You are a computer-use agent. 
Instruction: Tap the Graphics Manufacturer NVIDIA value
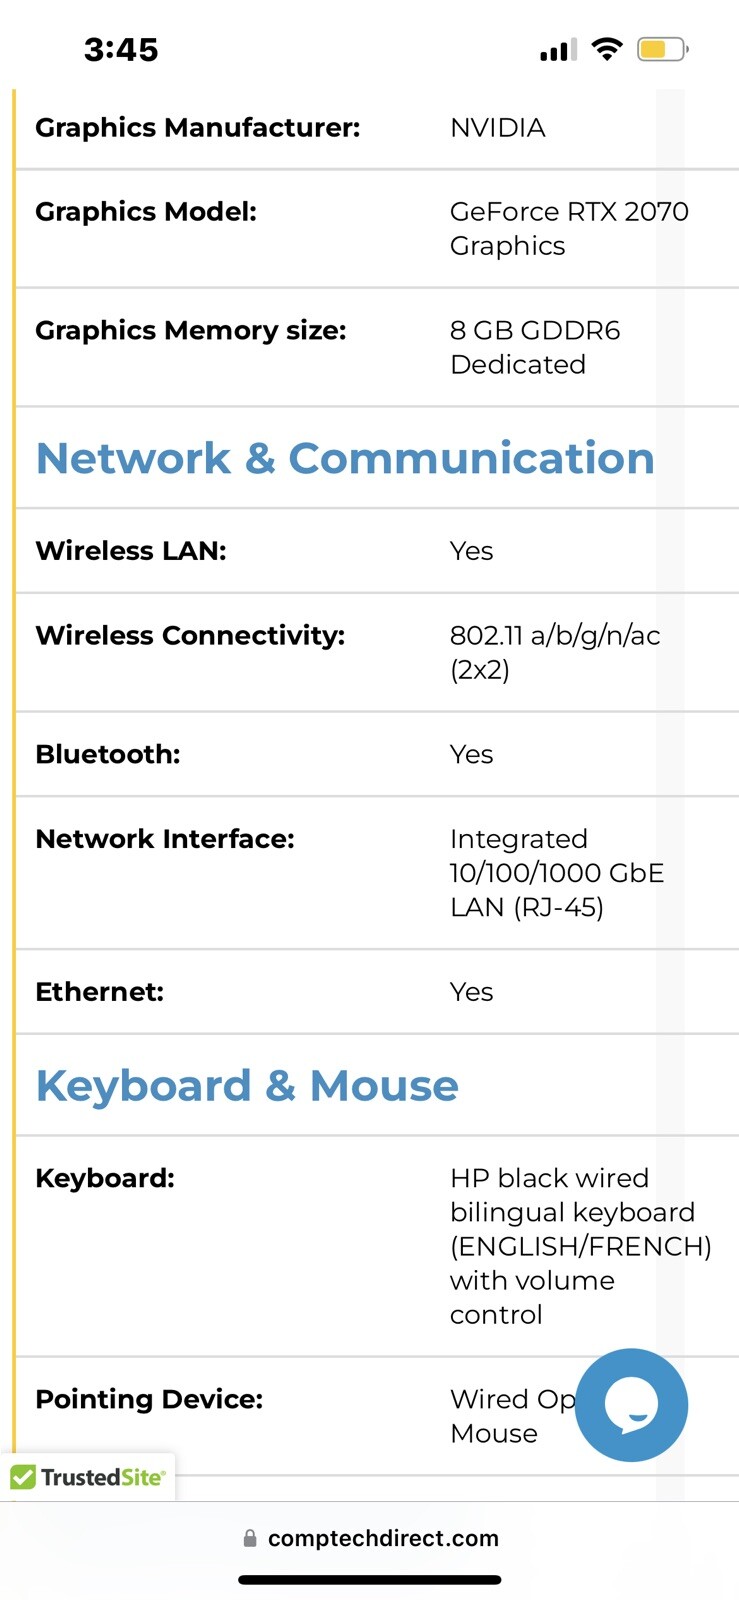[x=498, y=128]
